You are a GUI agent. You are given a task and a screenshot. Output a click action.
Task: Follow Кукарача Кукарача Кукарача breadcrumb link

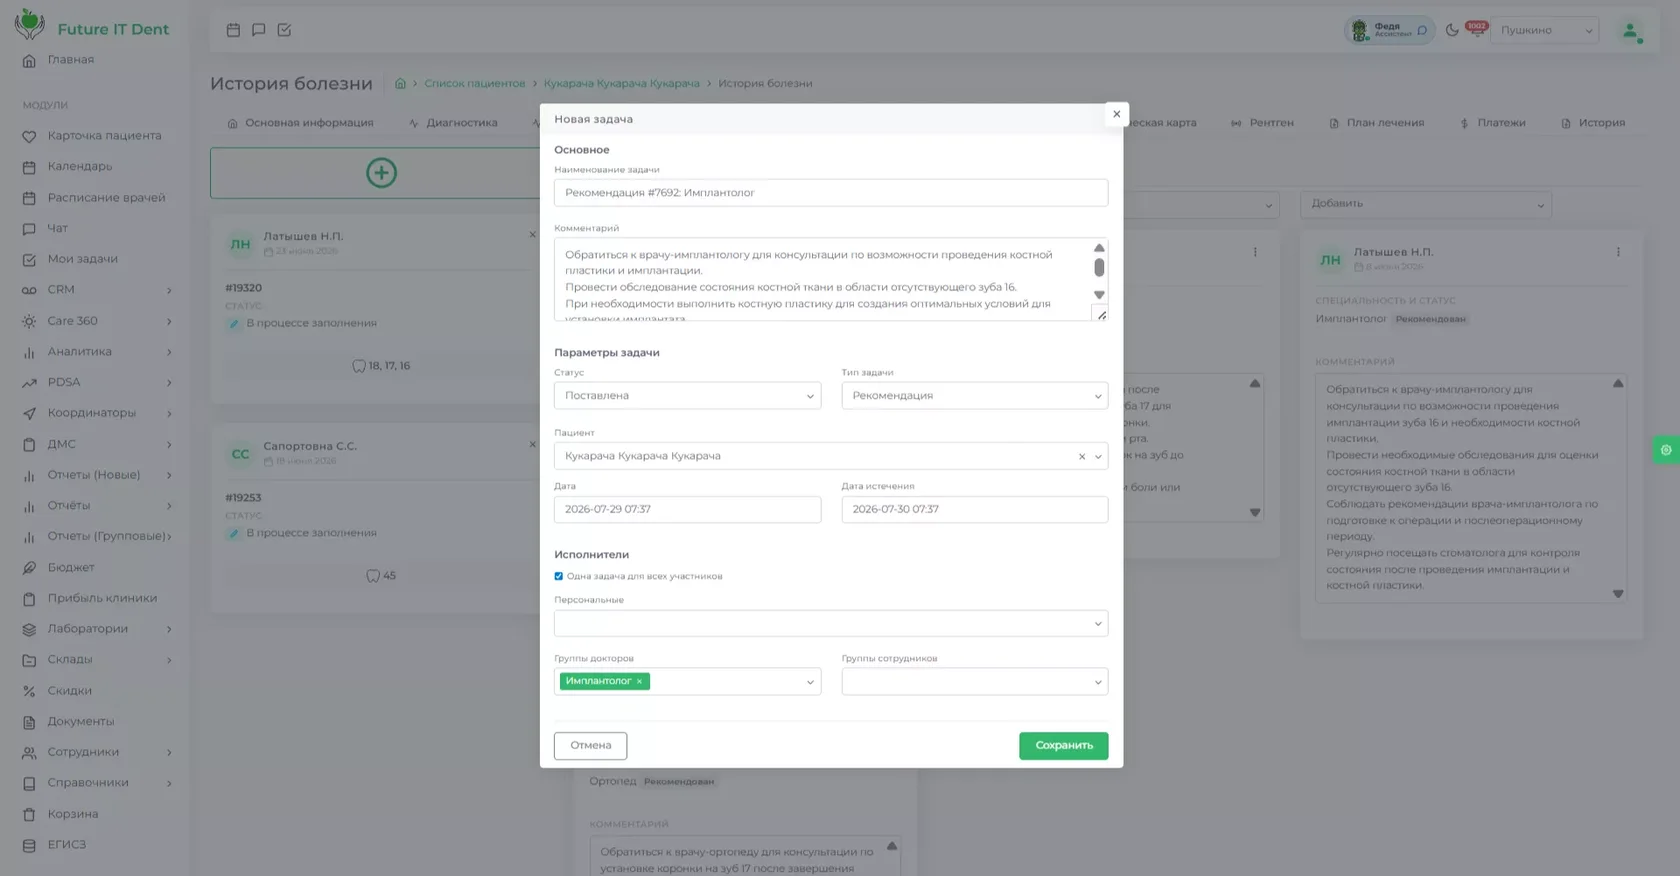[x=621, y=84]
